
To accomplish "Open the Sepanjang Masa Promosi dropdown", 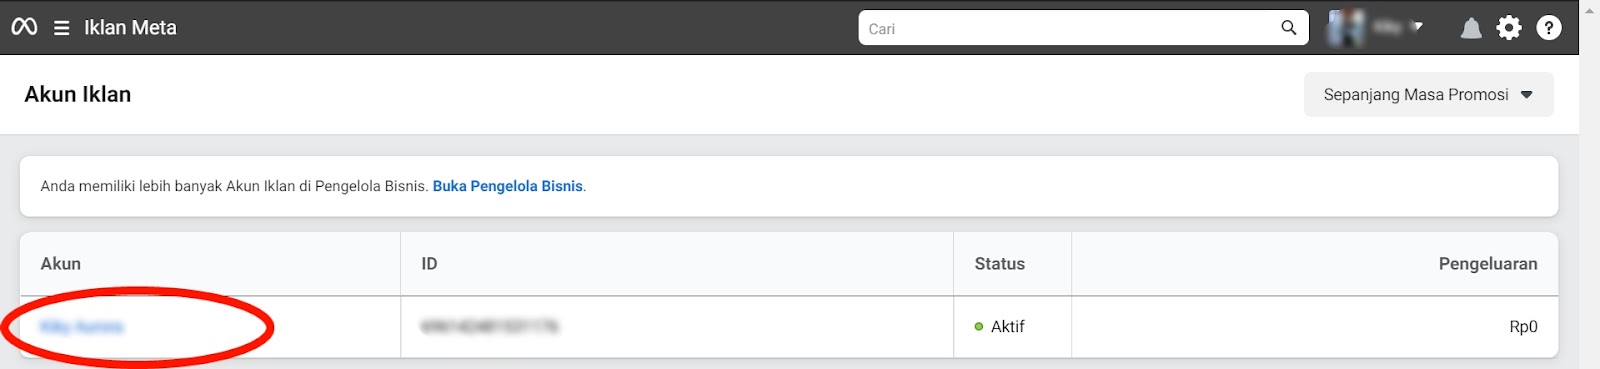I will (1428, 94).
